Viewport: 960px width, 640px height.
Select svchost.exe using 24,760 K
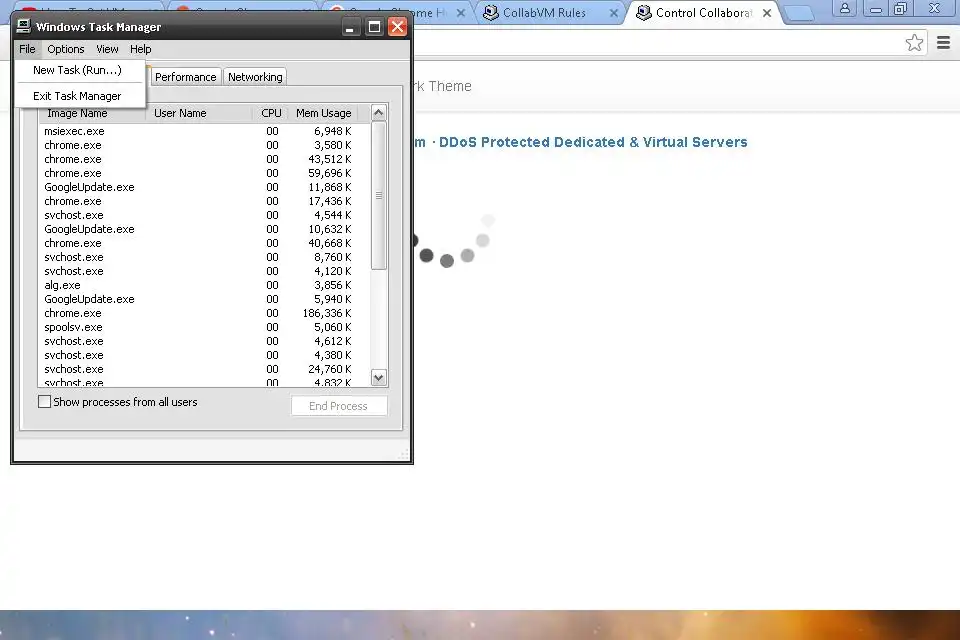pos(204,369)
